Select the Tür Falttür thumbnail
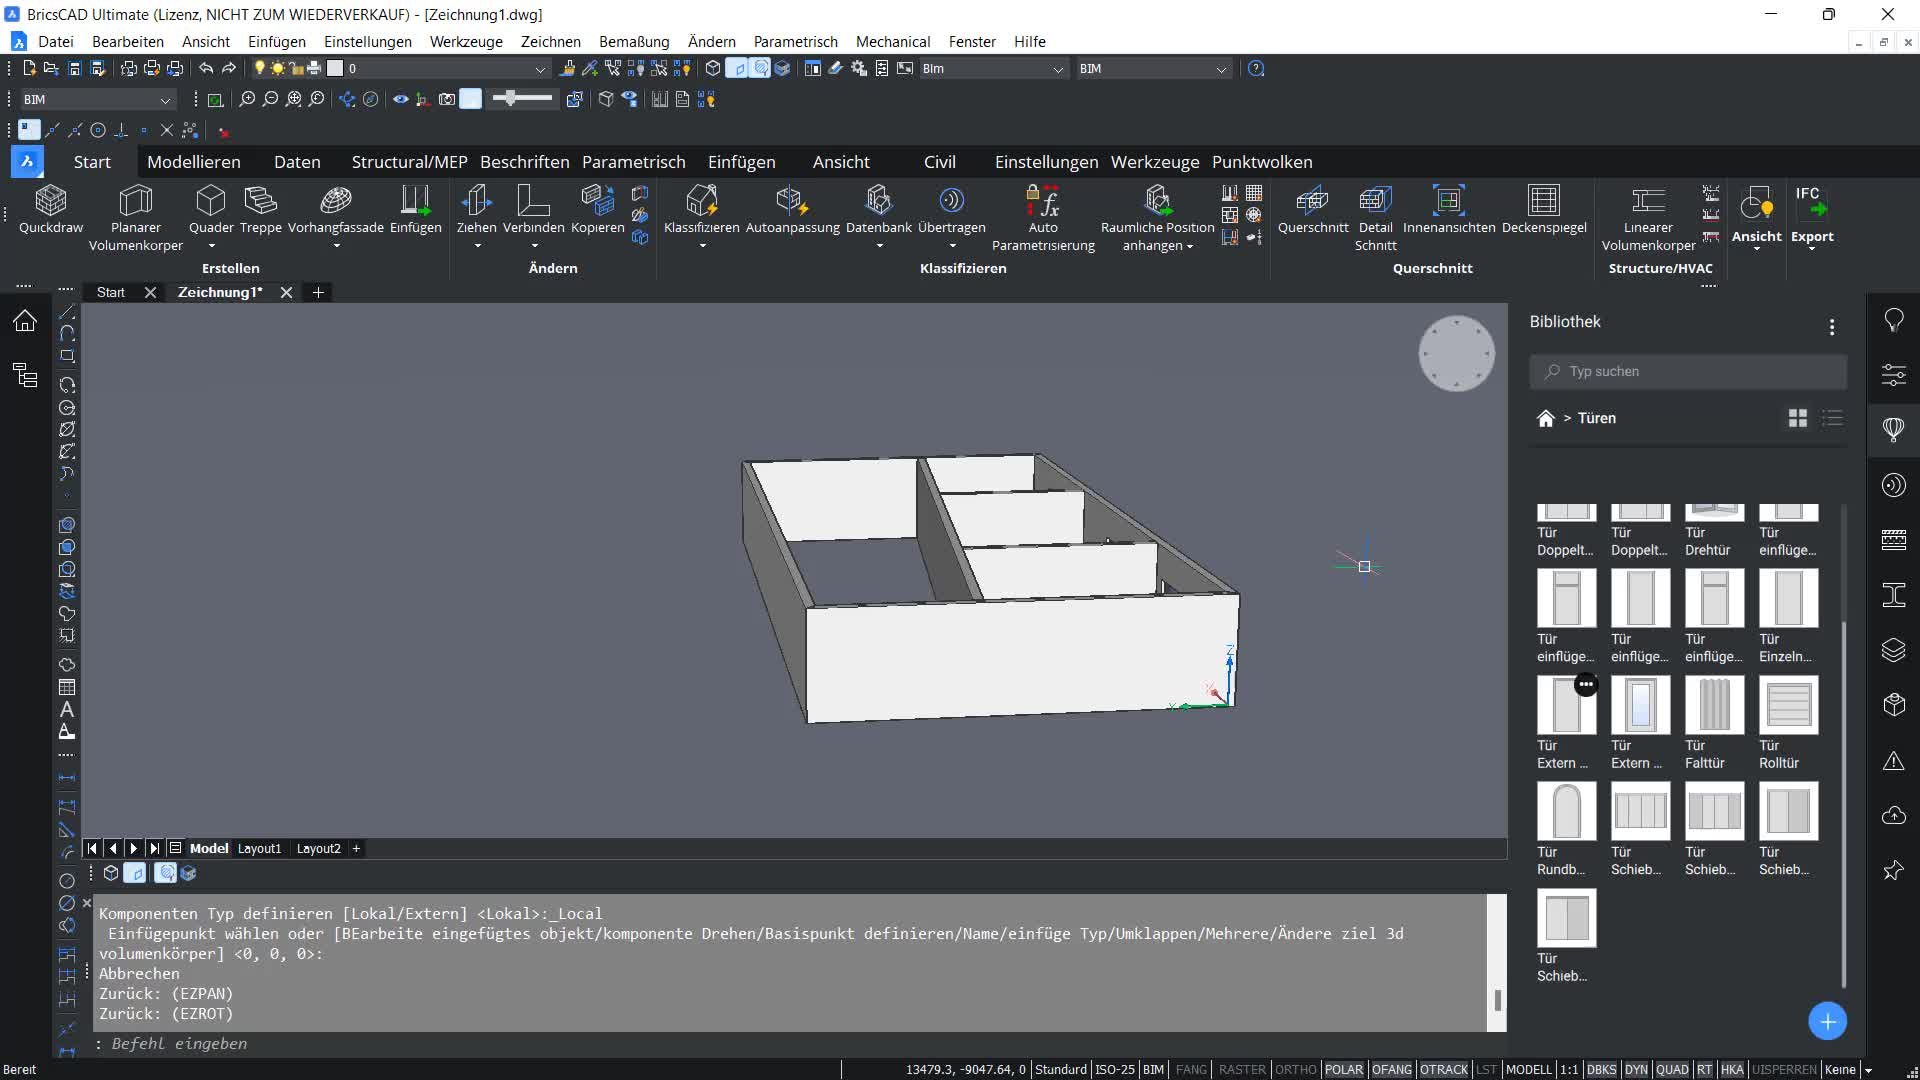This screenshot has width=1920, height=1080. (x=1713, y=705)
